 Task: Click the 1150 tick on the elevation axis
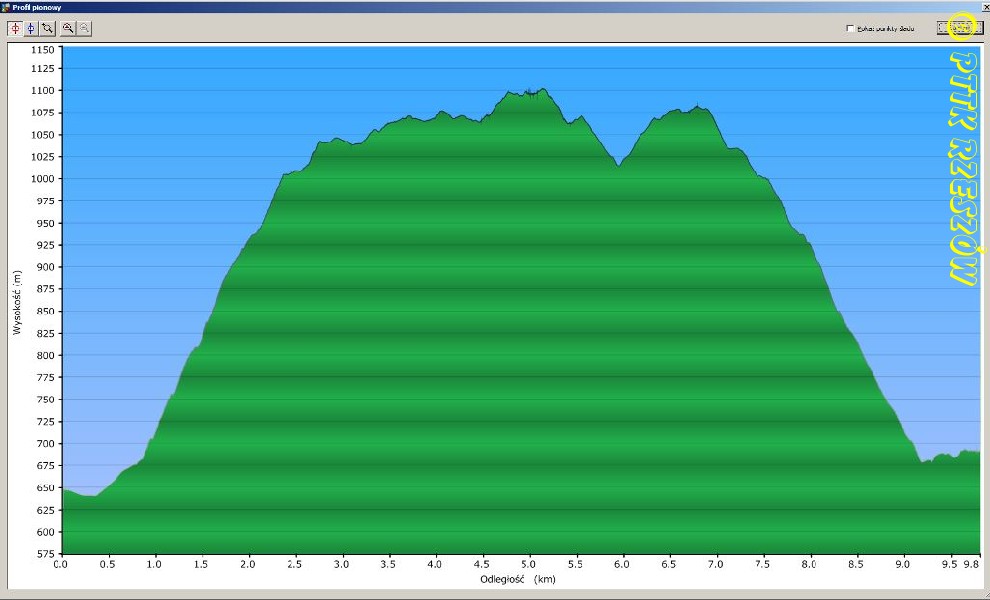pyautogui.click(x=44, y=48)
